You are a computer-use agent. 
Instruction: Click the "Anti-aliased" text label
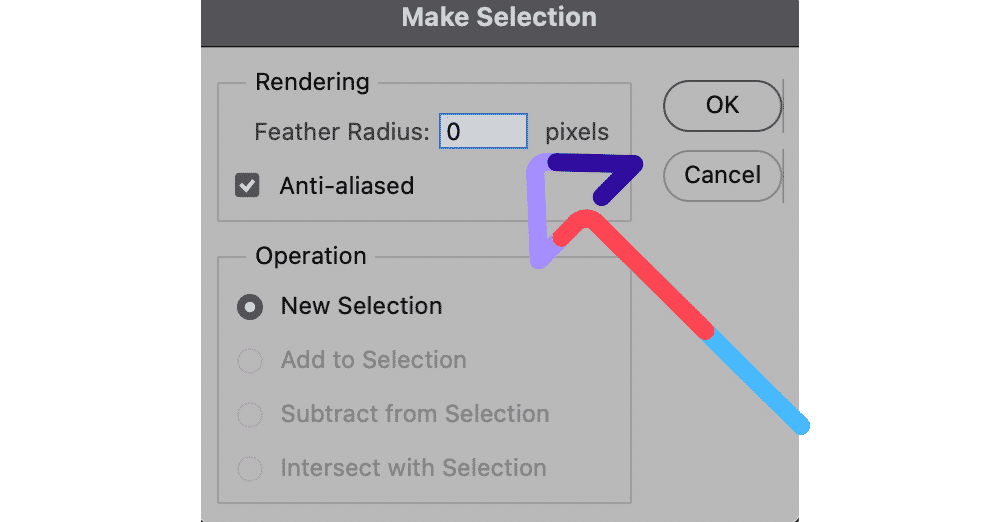point(346,186)
